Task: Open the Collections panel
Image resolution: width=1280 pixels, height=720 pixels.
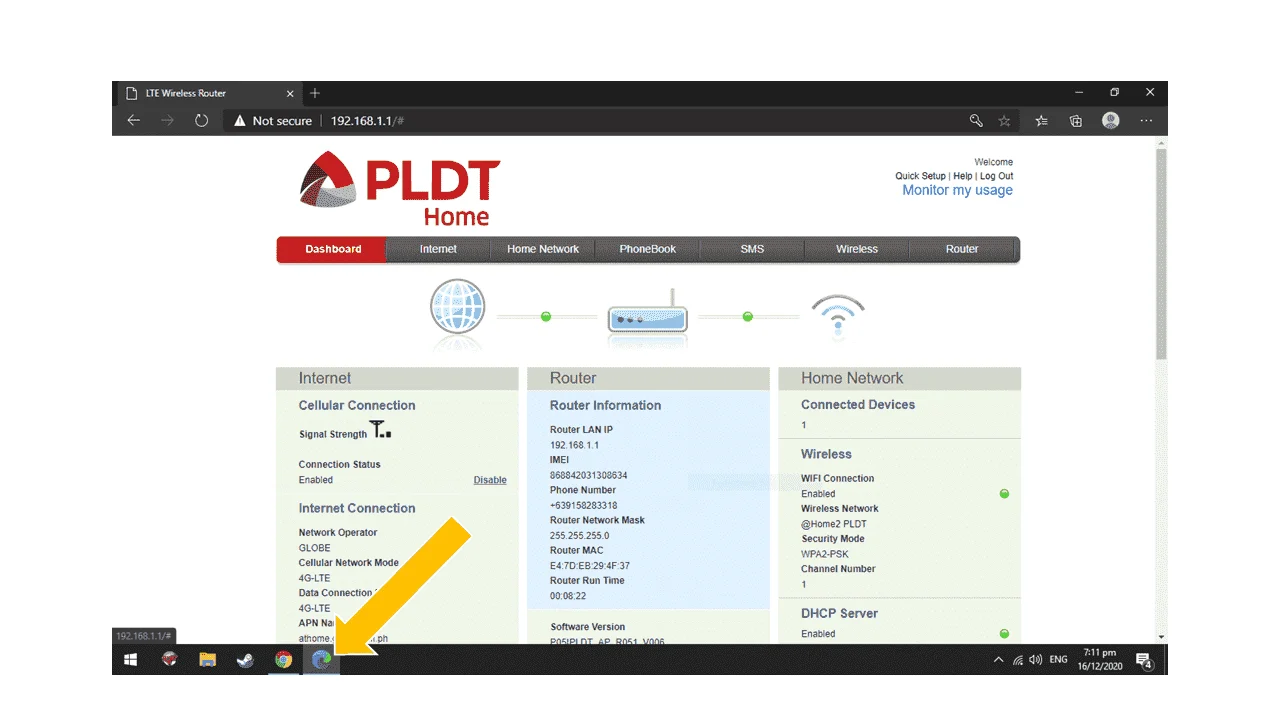Action: [1076, 121]
